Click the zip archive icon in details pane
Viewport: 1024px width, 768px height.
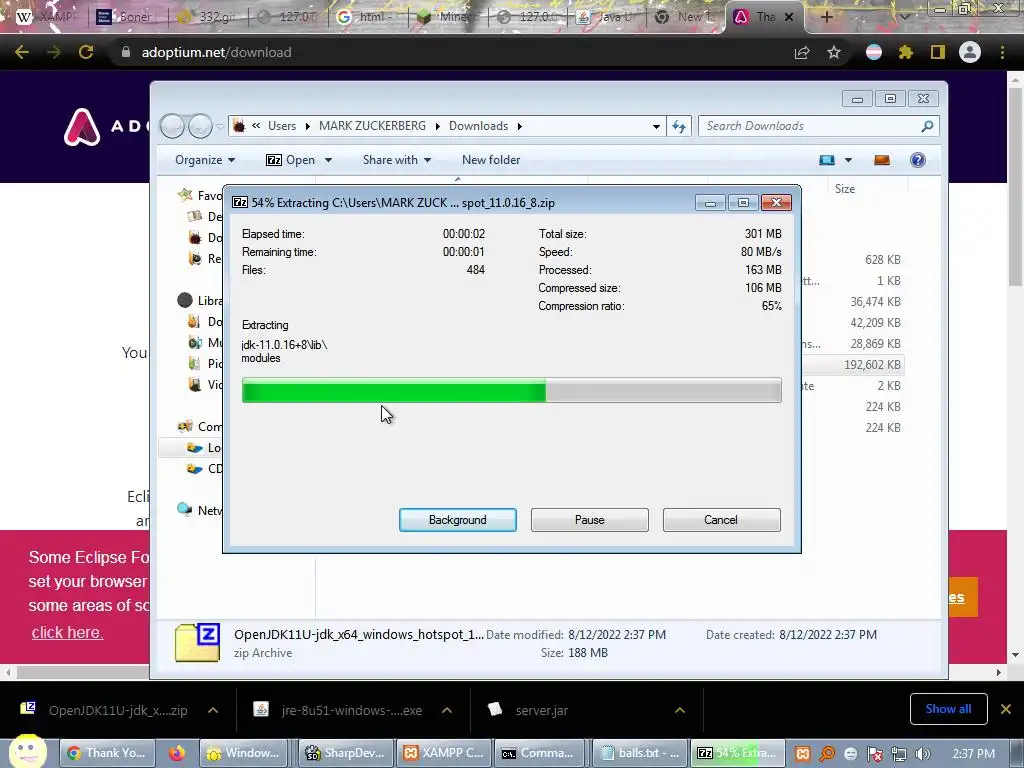[x=197, y=643]
